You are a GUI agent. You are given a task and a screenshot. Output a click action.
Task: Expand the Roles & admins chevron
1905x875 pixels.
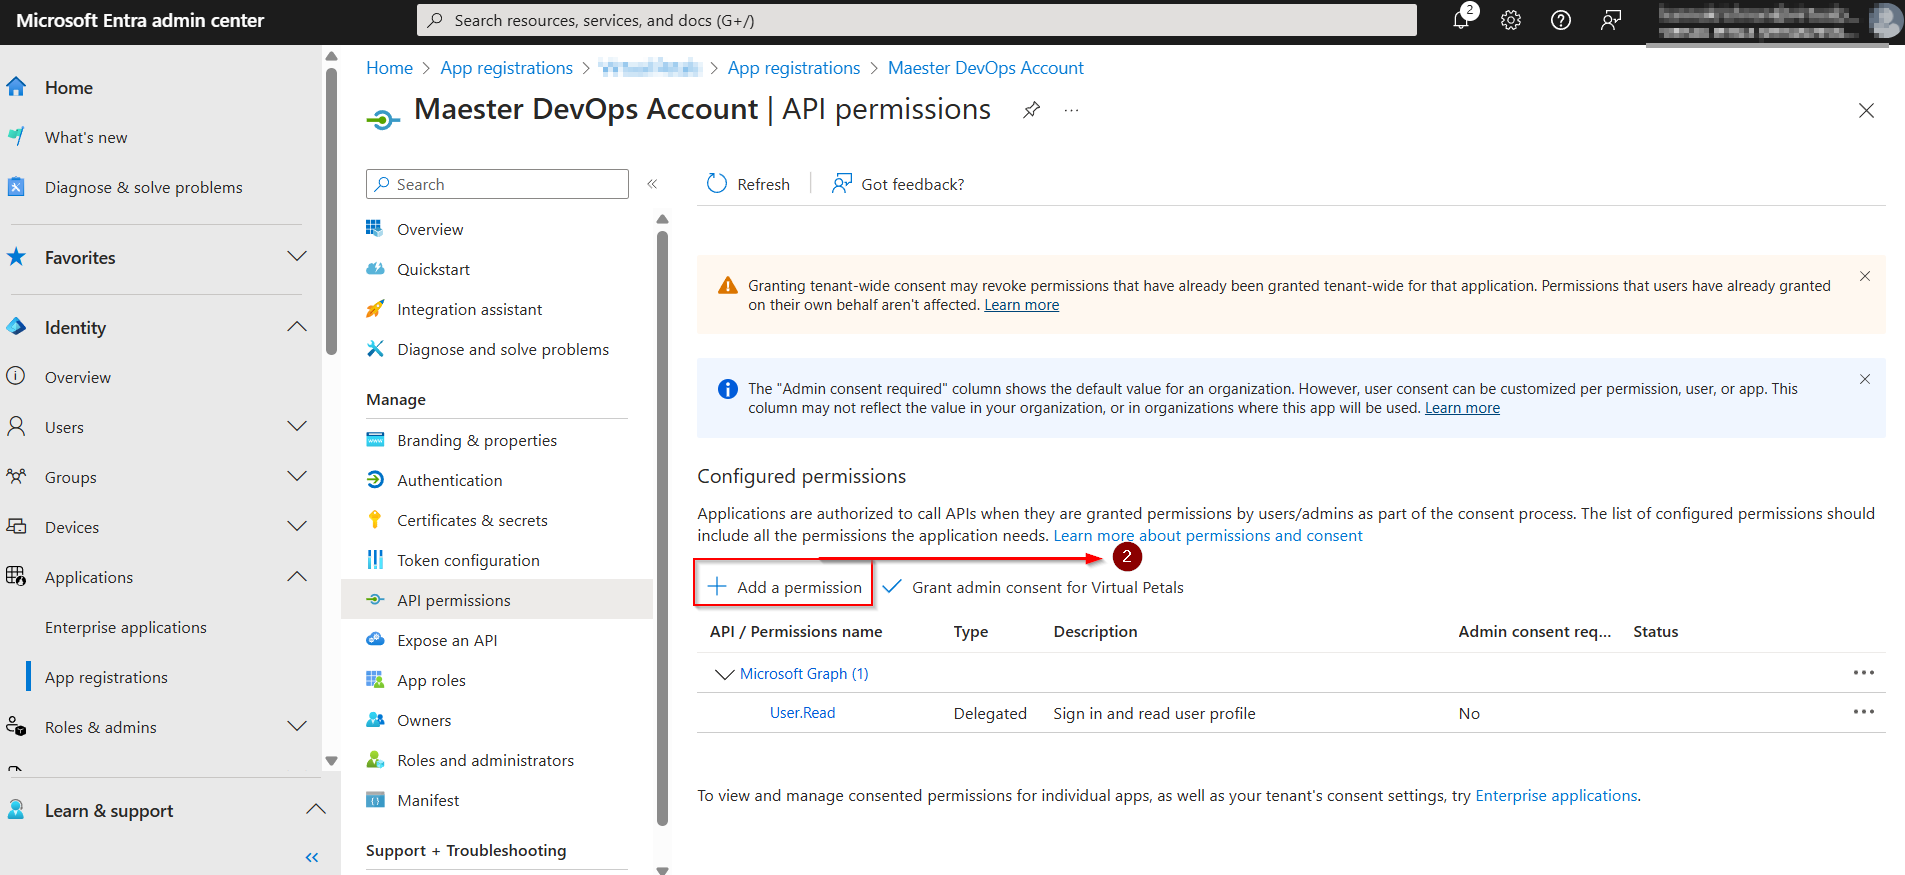[297, 726]
